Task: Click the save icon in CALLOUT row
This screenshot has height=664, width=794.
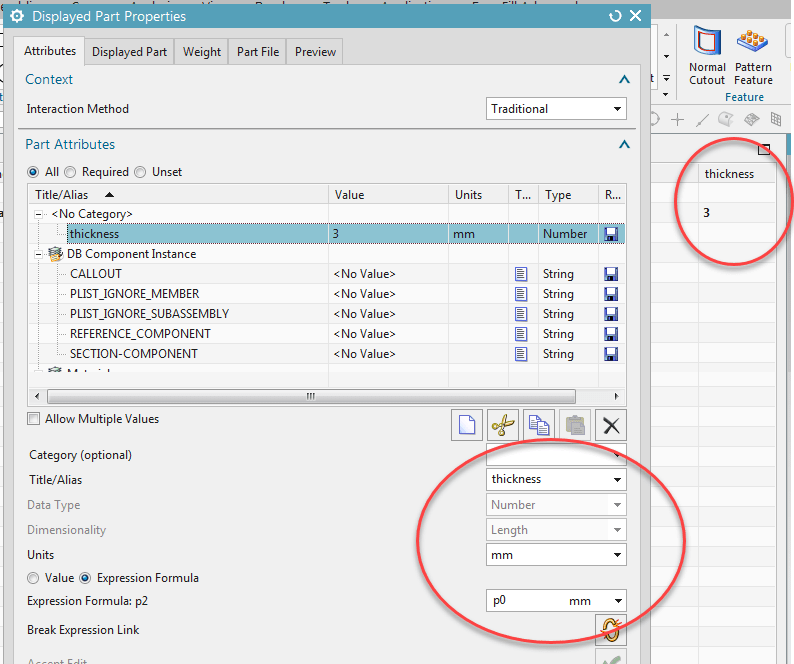Action: [x=611, y=274]
